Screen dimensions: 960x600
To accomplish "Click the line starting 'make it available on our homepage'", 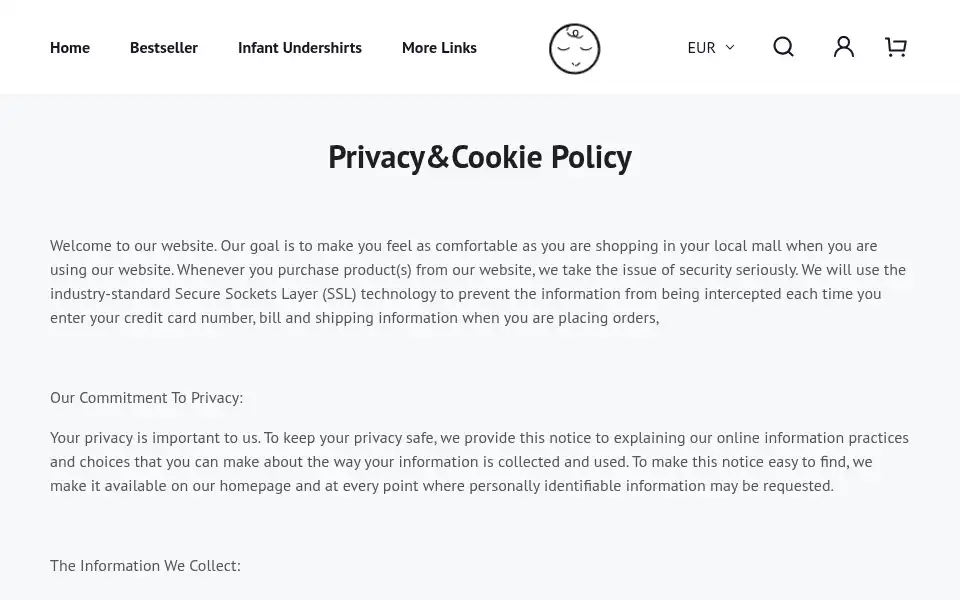I will tap(441, 486).
